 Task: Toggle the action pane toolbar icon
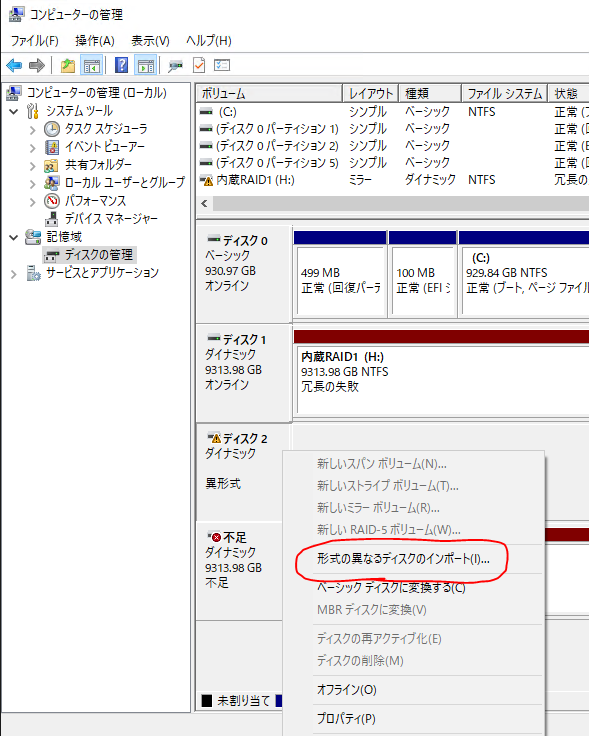click(x=146, y=66)
